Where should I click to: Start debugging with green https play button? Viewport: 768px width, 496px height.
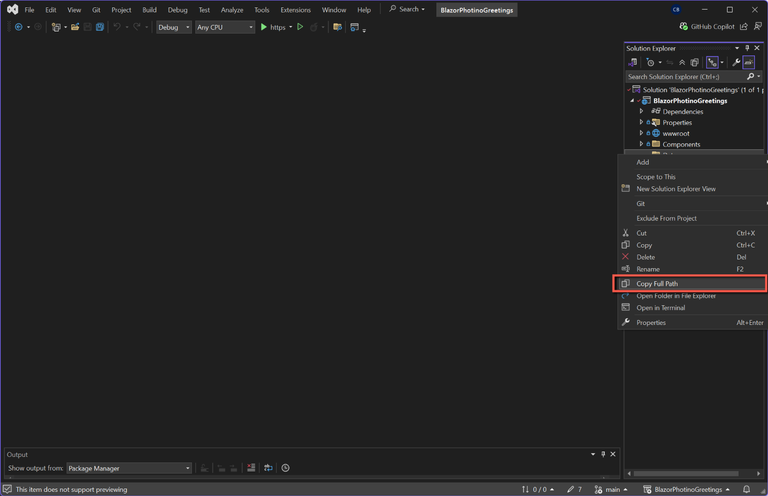coord(264,27)
